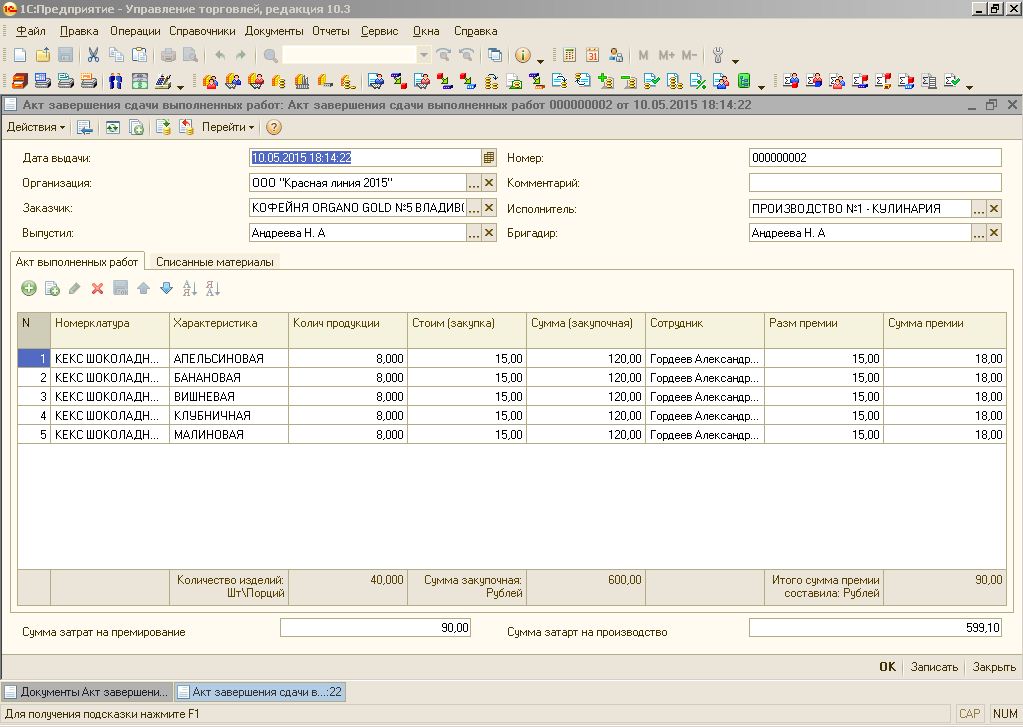Move row up with arrow icon
The height and width of the screenshot is (727, 1023).
(x=144, y=288)
